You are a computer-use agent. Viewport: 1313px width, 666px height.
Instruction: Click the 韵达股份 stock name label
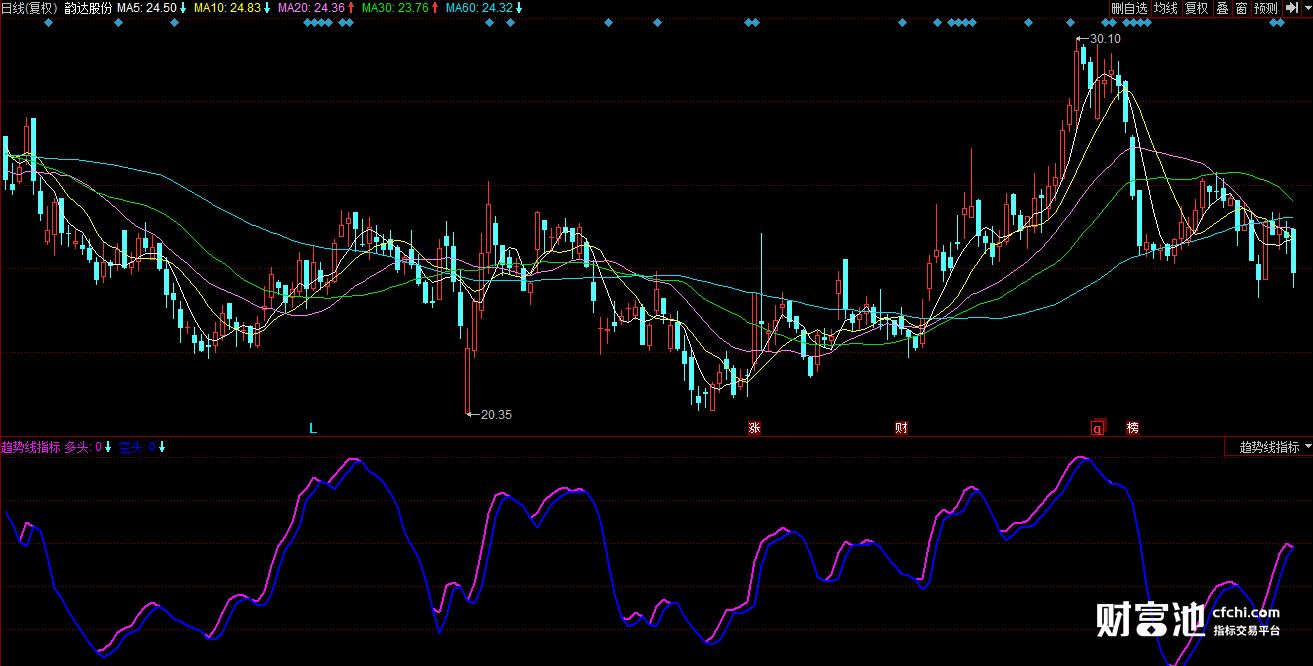88,8
